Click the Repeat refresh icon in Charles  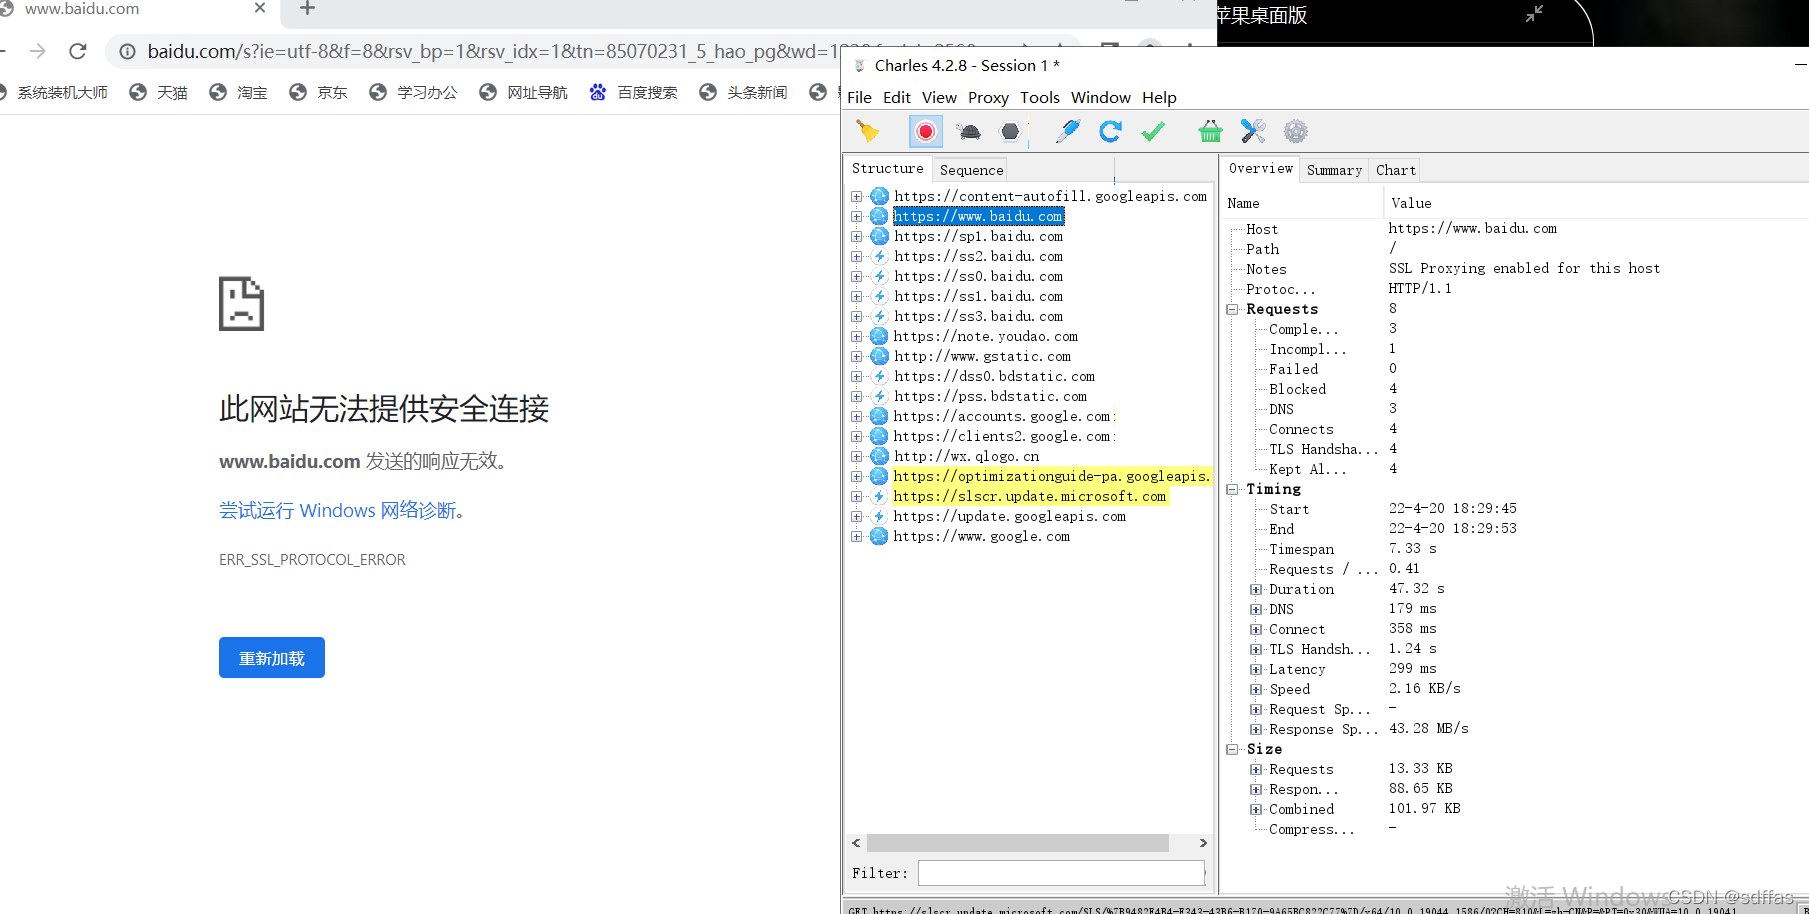(1110, 131)
